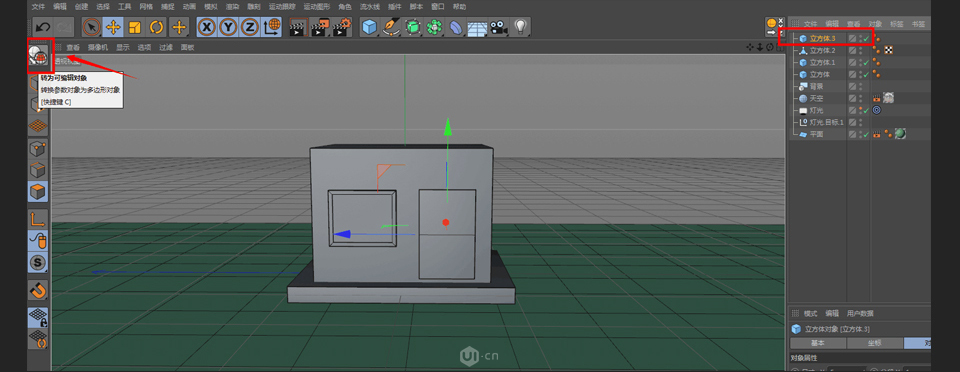Switch to Points mode
Viewport: 960px width, 372px height.
tap(39, 148)
